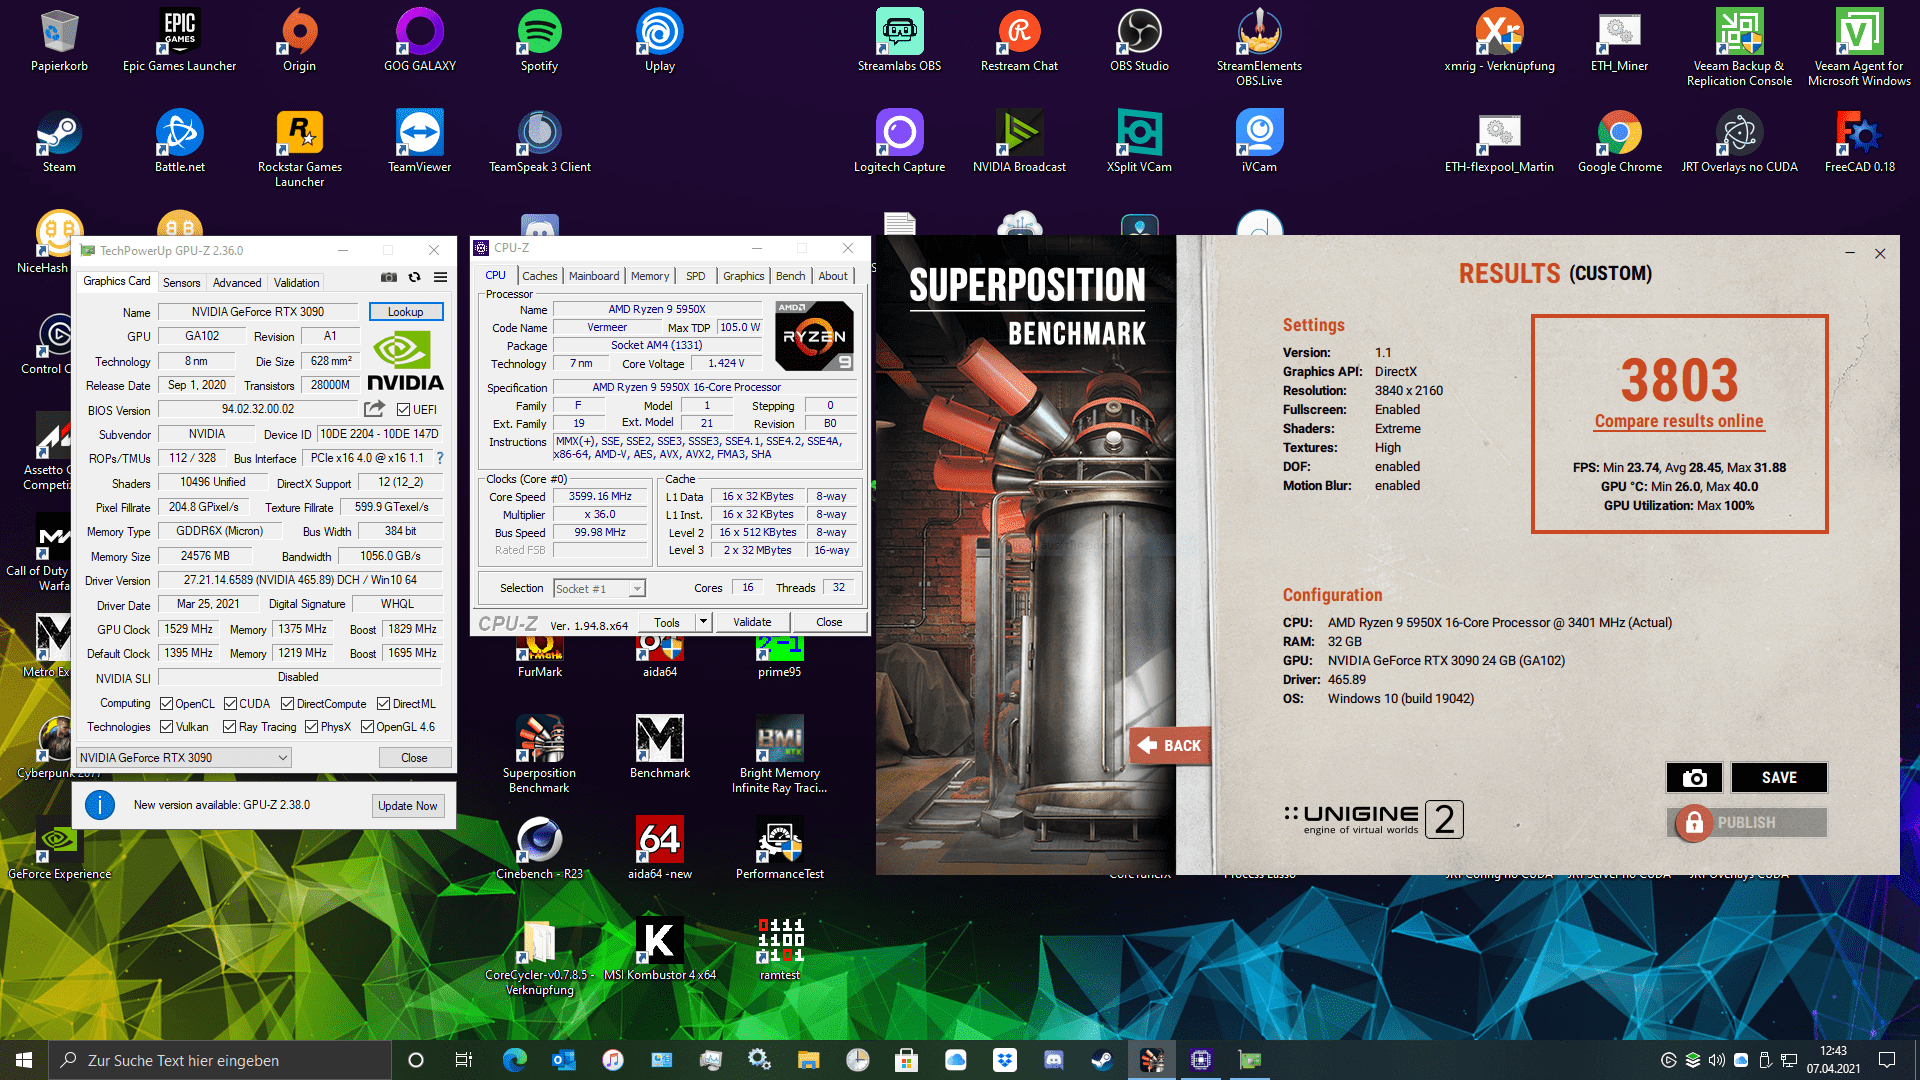The width and height of the screenshot is (1920, 1080).
Task: Click the Windows taskbar search box
Action: point(220,1060)
